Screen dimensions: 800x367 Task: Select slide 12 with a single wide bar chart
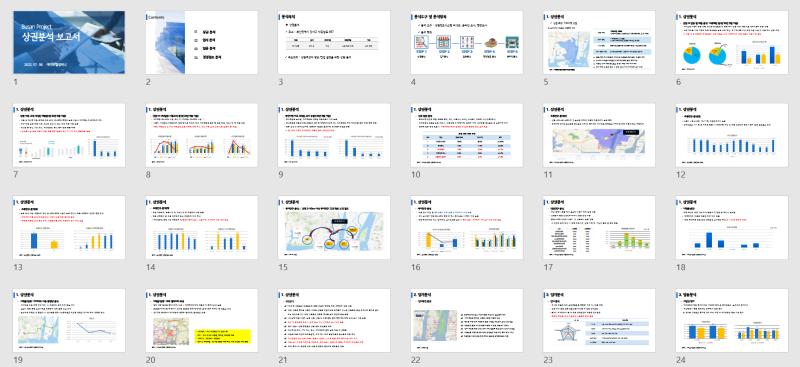732,135
